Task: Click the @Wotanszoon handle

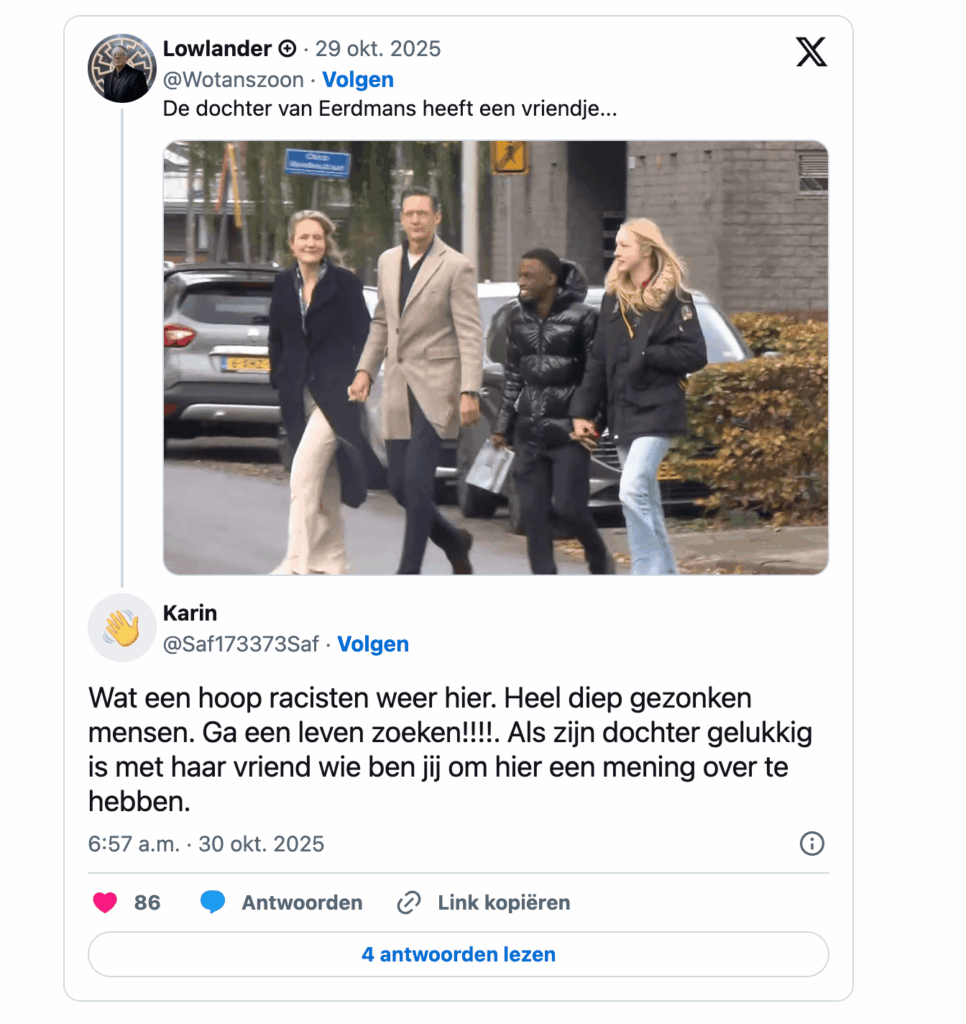Action: [x=233, y=80]
